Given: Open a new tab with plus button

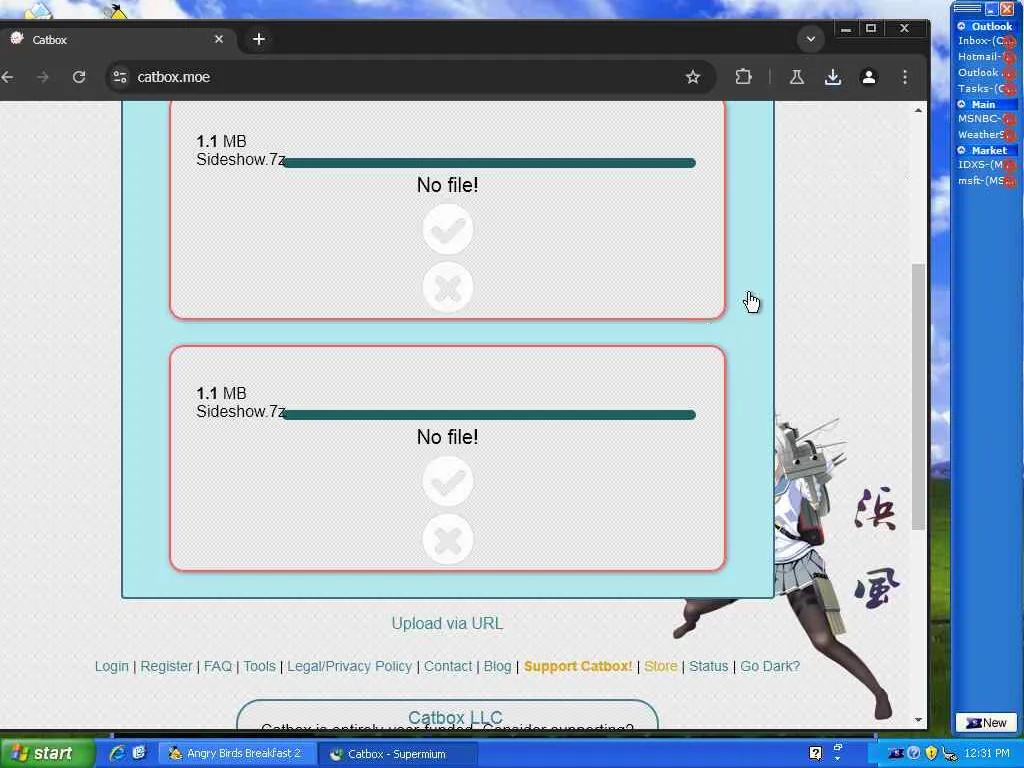Looking at the screenshot, I should [259, 39].
